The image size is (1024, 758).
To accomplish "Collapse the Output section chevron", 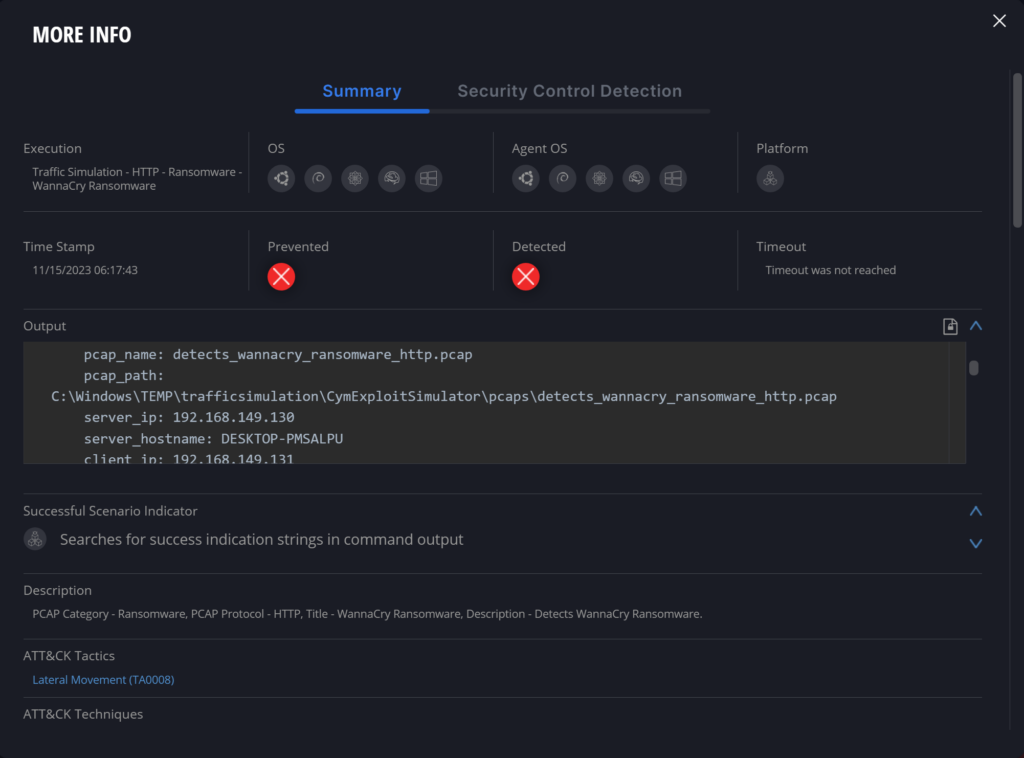I will coord(976,326).
